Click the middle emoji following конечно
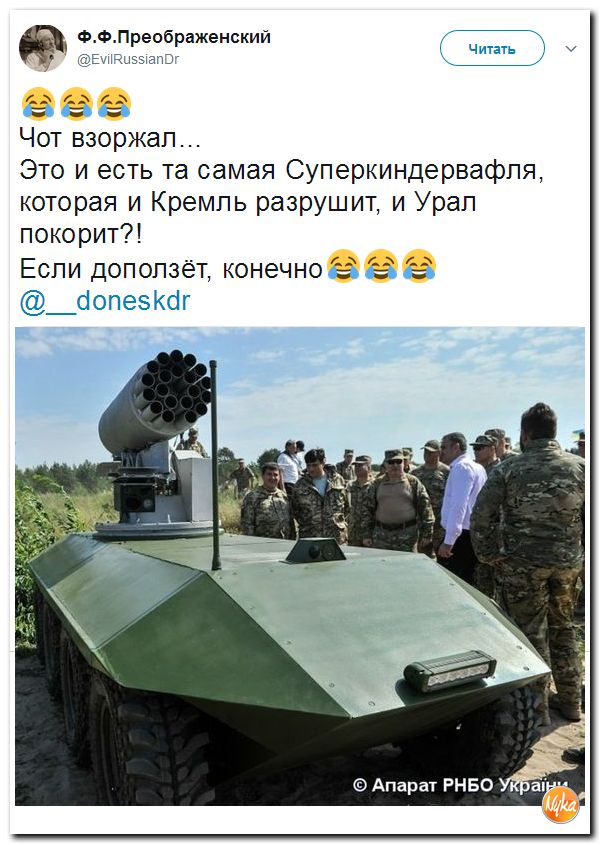 [x=381, y=266]
